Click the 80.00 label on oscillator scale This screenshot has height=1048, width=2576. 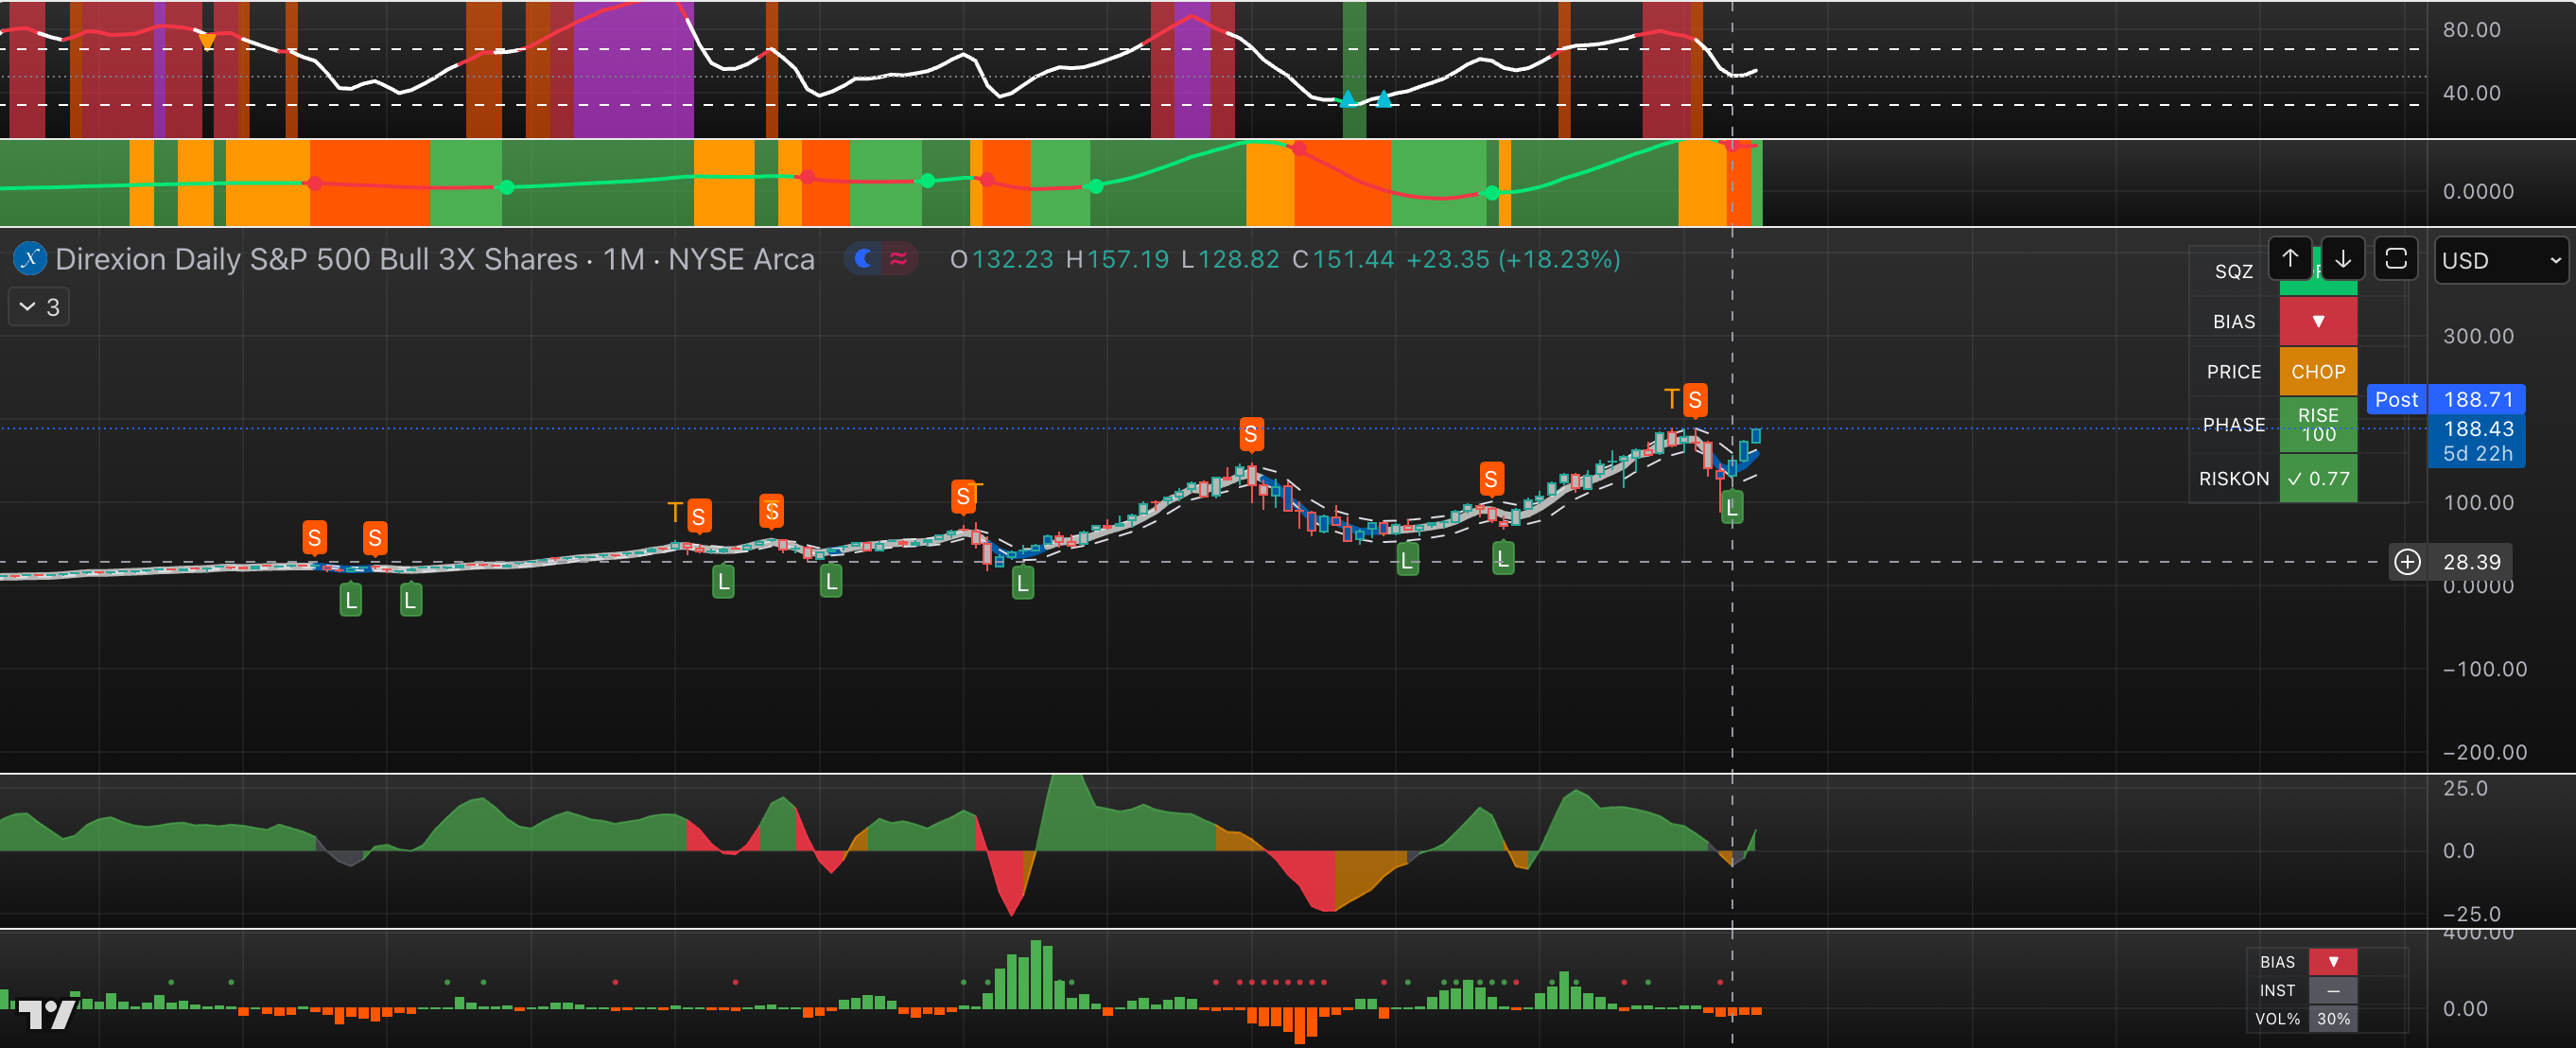tap(2471, 30)
